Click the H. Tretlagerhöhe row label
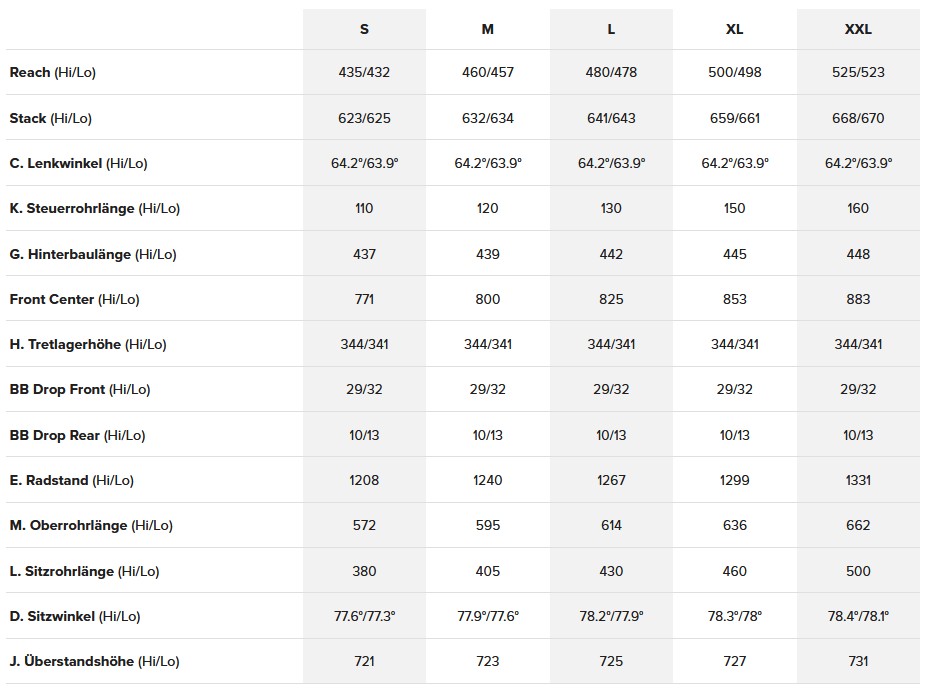 coord(88,344)
